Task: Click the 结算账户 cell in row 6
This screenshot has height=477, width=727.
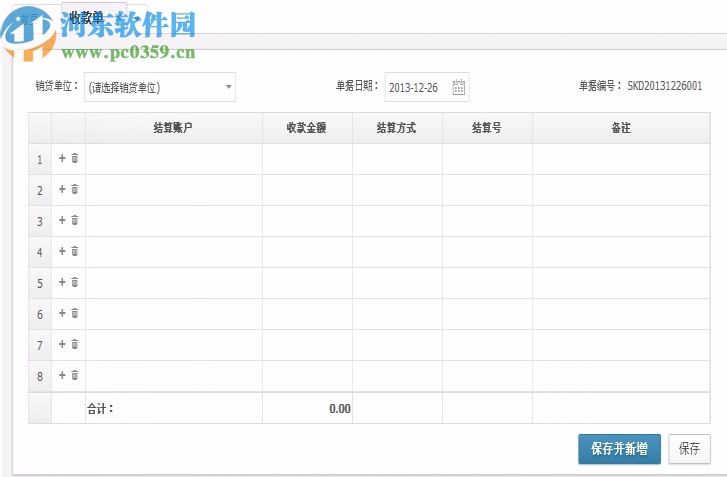Action: click(x=174, y=314)
